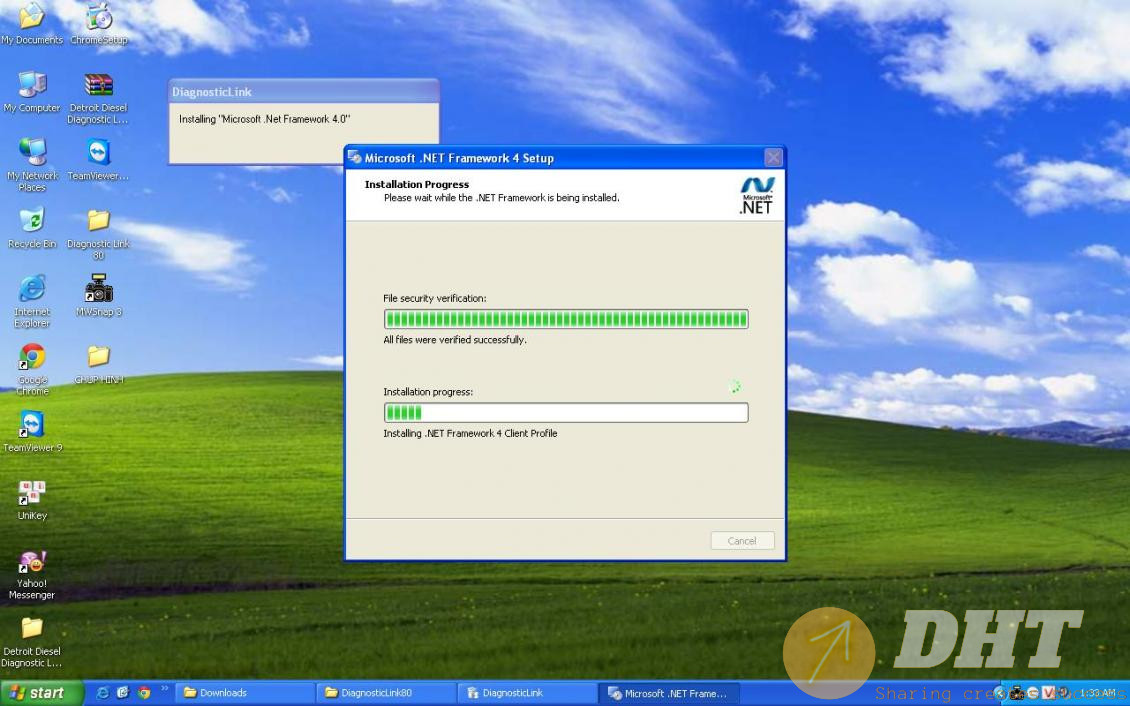Switch to DiagnosticLink80 taskbar item
The height and width of the screenshot is (706, 1130).
tap(387, 693)
